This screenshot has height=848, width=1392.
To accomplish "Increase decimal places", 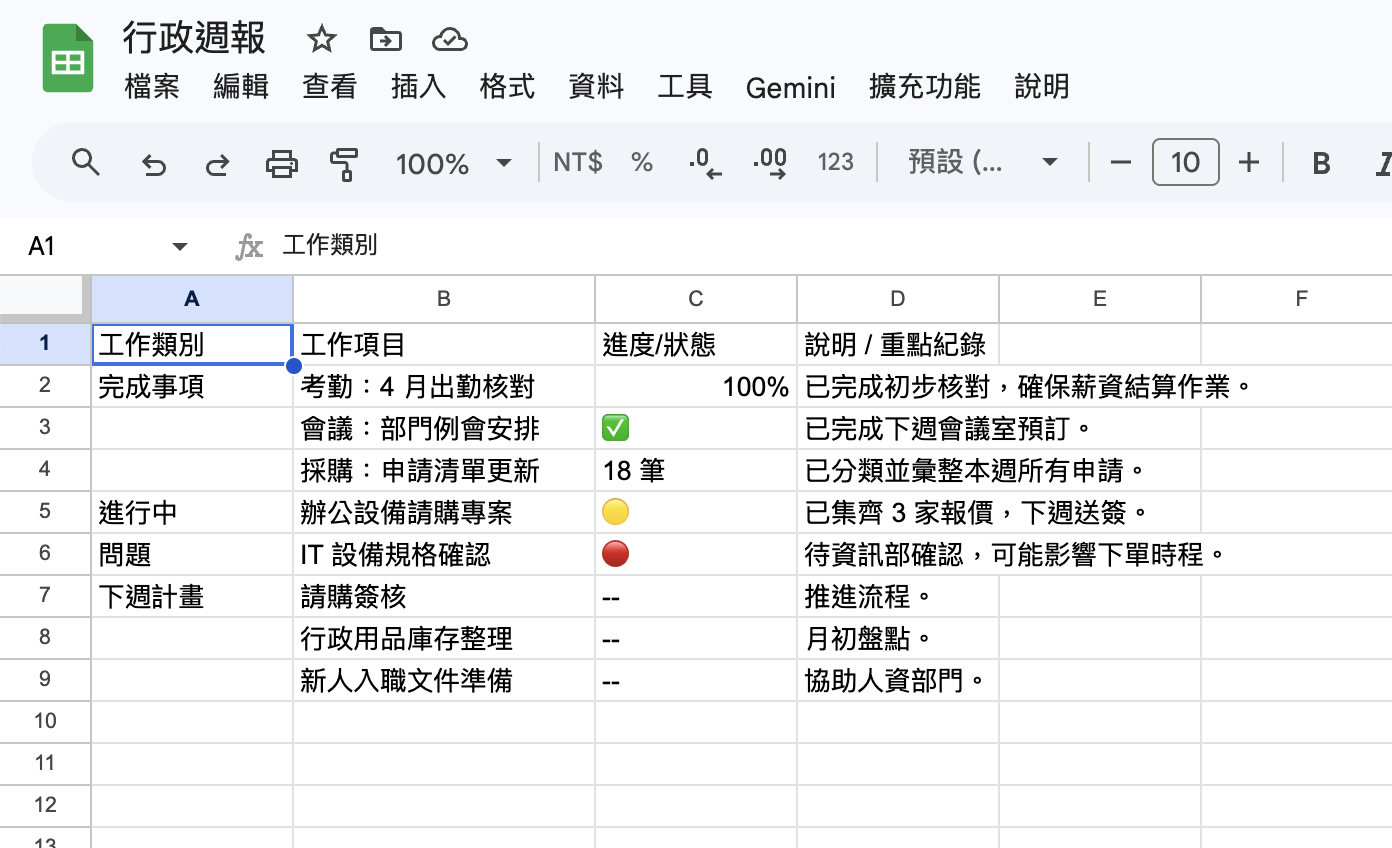I will [769, 162].
